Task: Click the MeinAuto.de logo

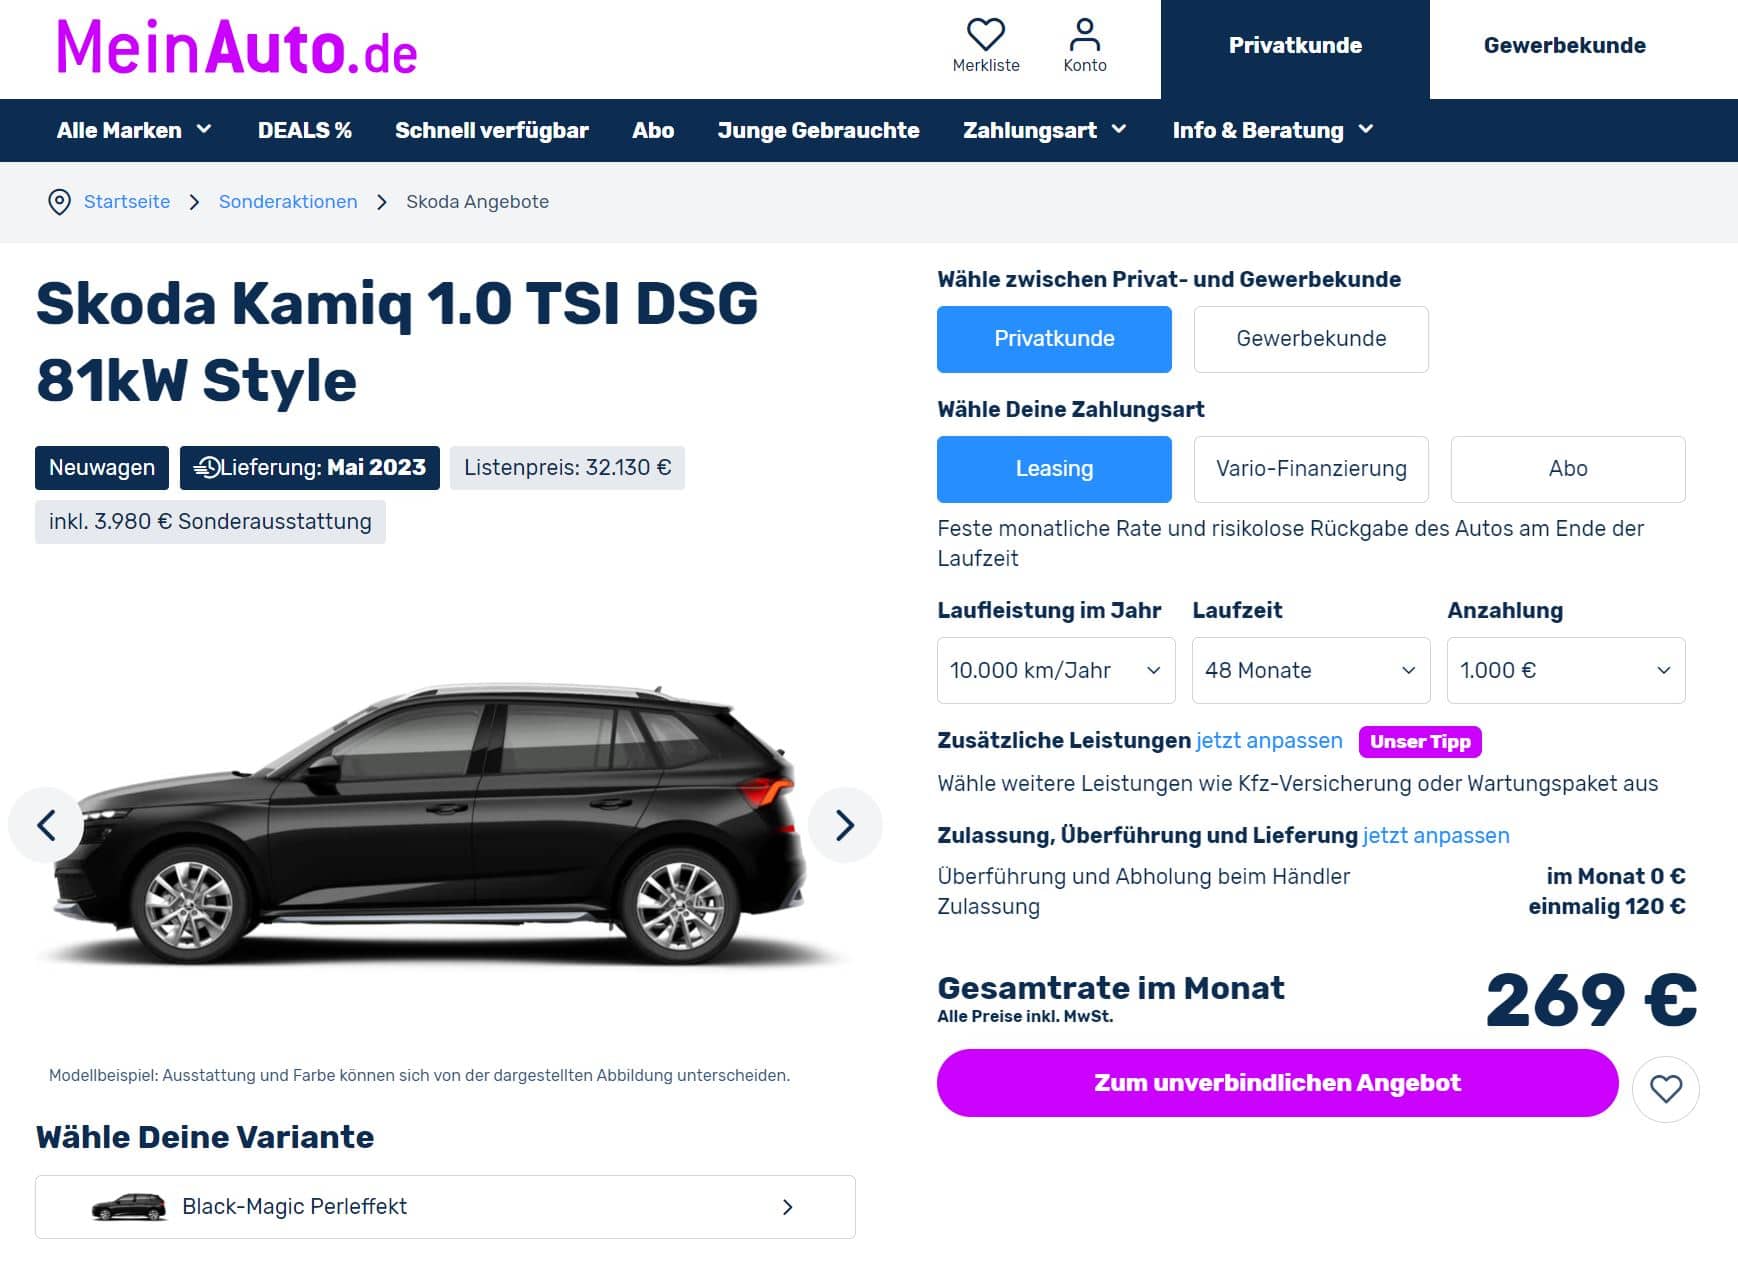Action: [x=236, y=48]
